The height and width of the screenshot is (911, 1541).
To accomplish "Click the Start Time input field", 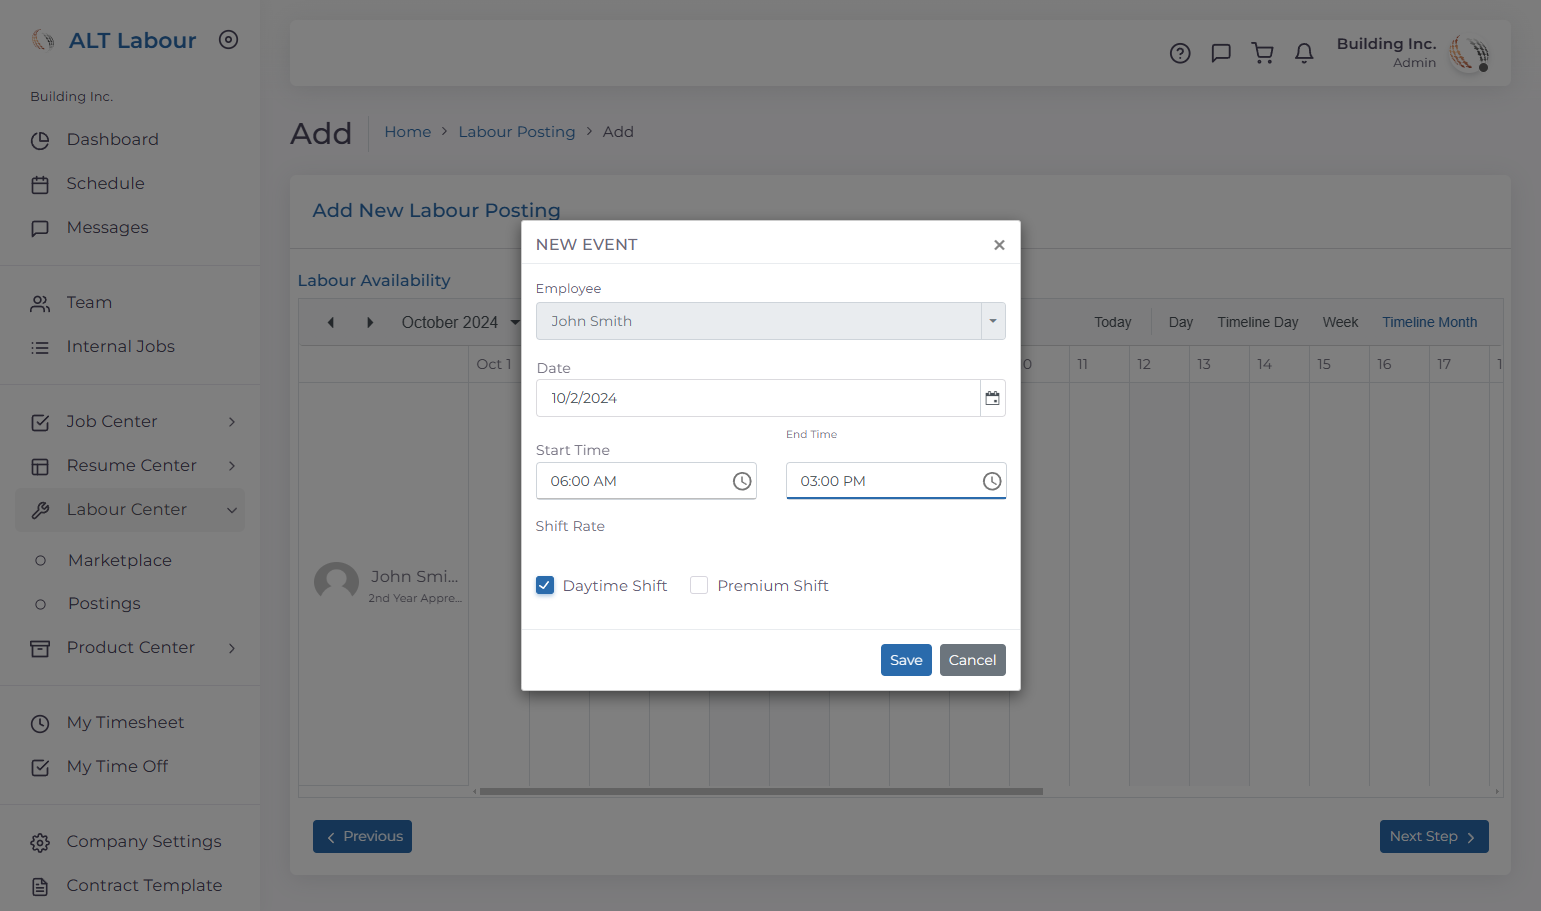I will click(646, 481).
